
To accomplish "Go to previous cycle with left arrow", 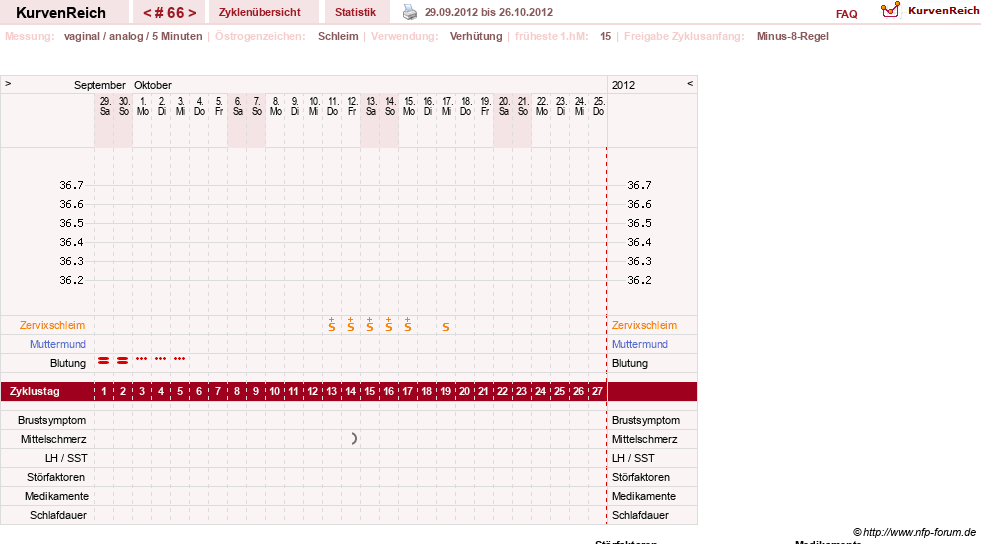I will pyautogui.click(x=148, y=13).
